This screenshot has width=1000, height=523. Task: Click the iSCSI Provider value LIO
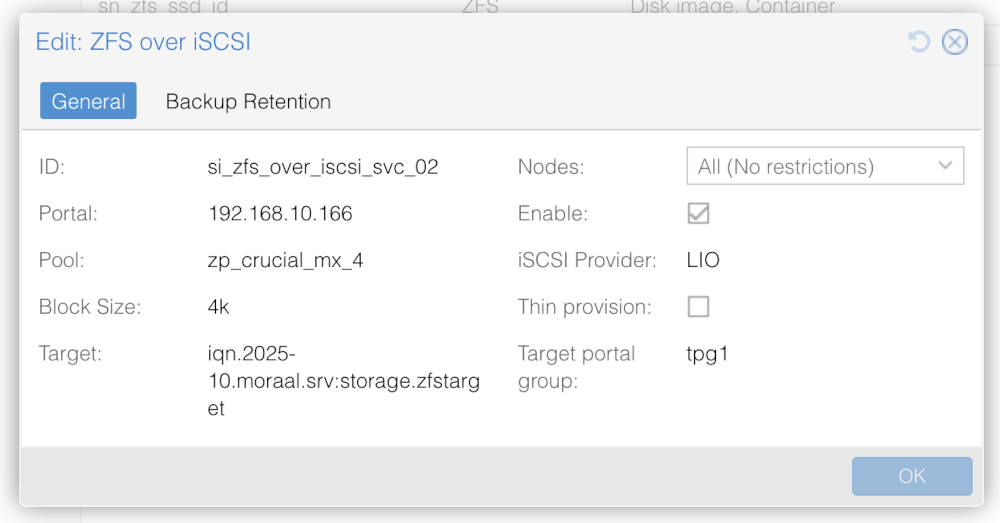click(x=703, y=261)
